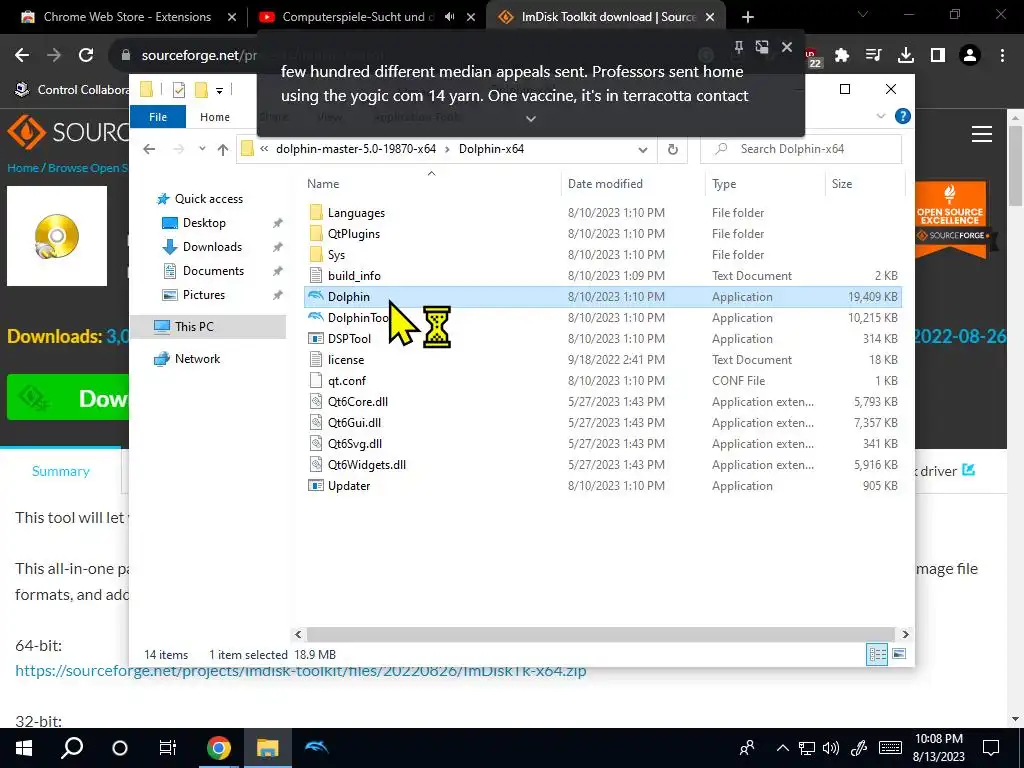
Task: Open File Explorer help
Action: click(x=903, y=116)
